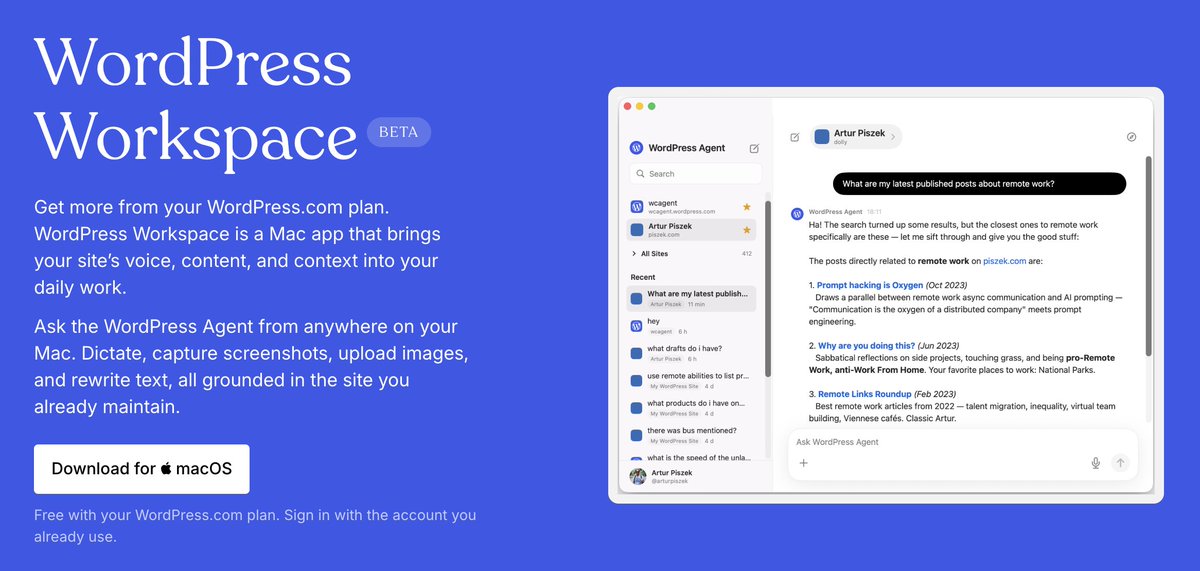Viewport: 1200px width, 571px height.
Task: Click the Download for macOS button
Action: (141, 469)
